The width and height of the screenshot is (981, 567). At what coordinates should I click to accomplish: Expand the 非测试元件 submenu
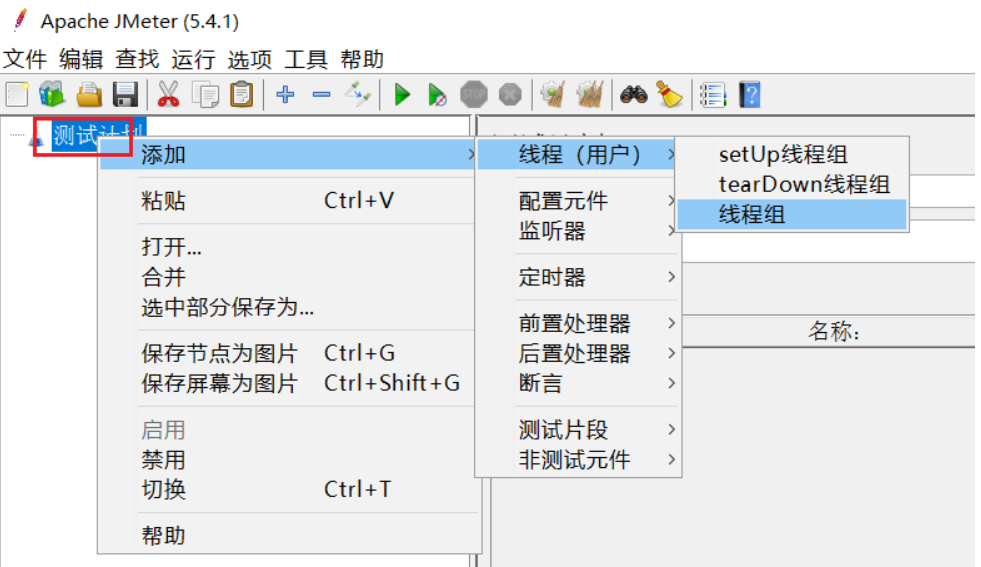point(578,459)
